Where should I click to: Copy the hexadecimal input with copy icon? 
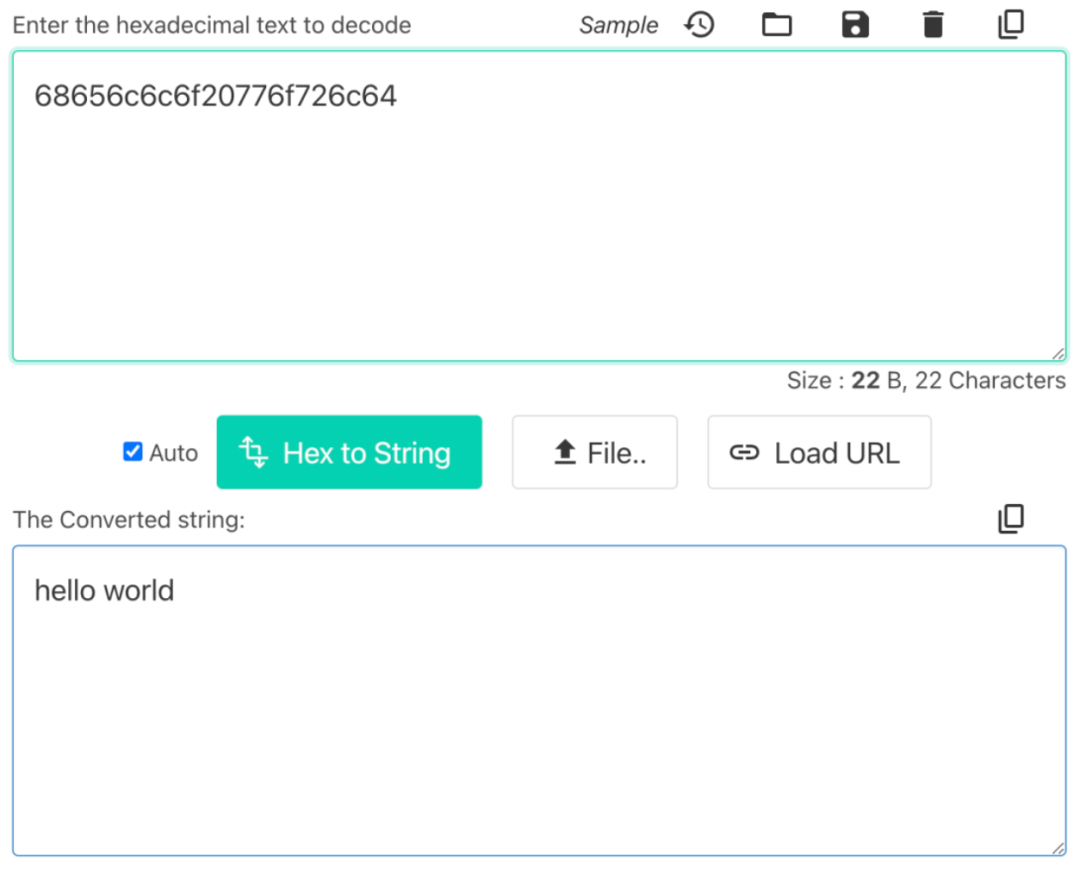point(1011,25)
